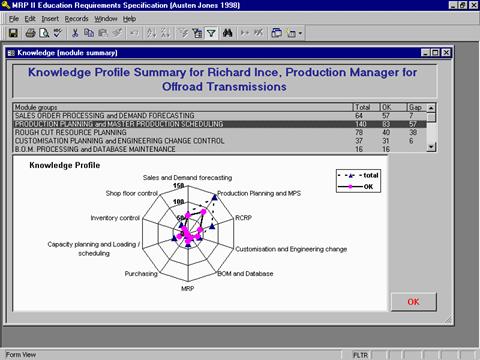Viewport: 480px width, 360px height.
Task: Open the Insert menu
Action: pyautogui.click(x=50, y=19)
